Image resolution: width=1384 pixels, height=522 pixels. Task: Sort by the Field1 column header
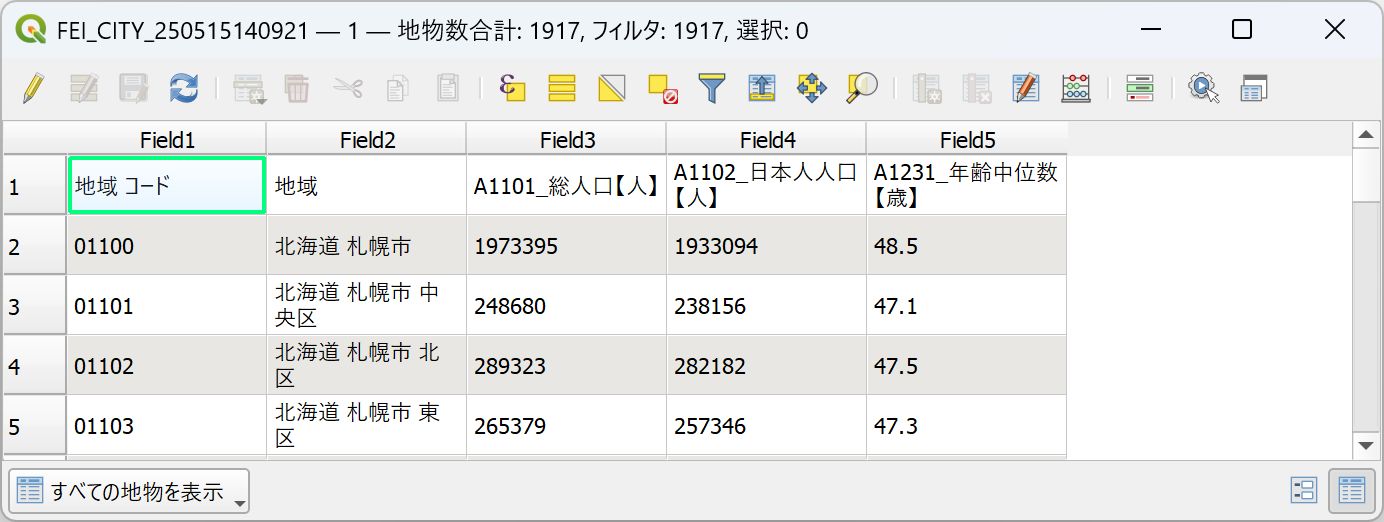(x=167, y=139)
